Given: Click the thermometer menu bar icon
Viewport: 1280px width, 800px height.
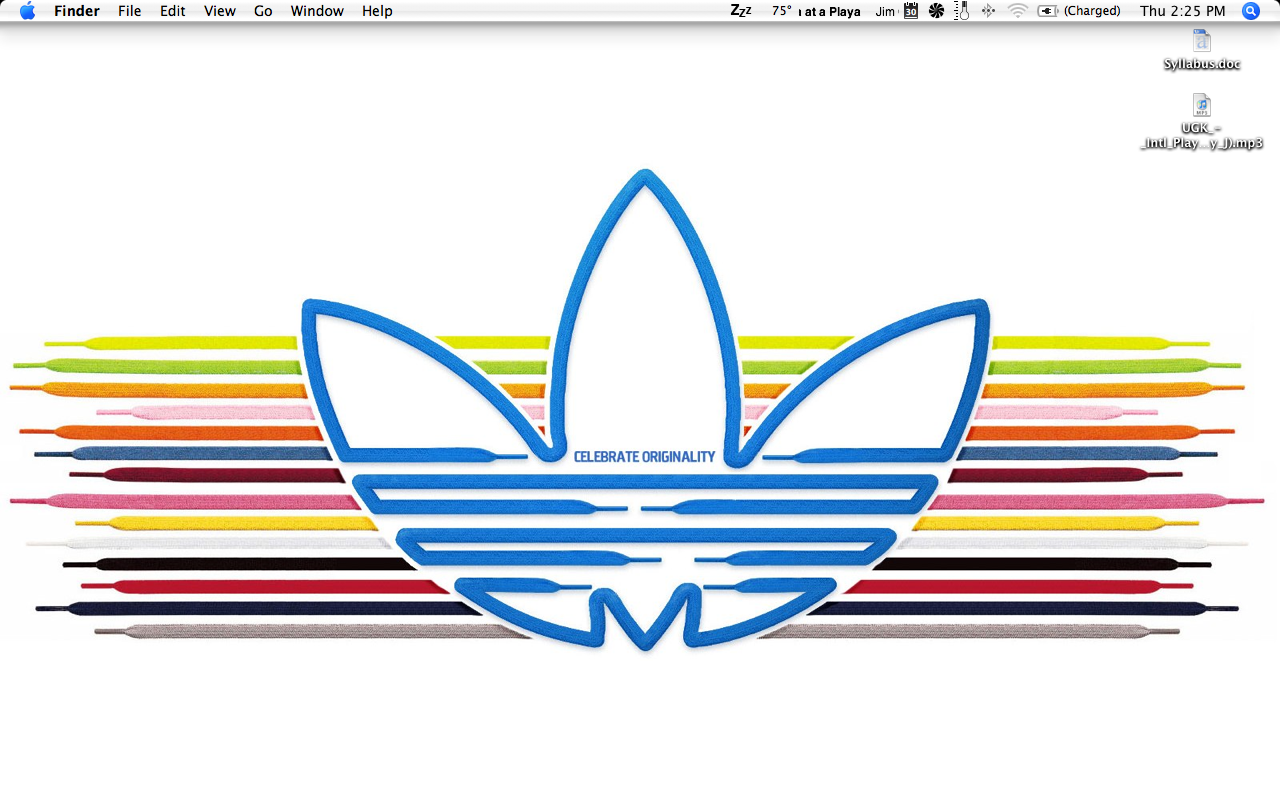Looking at the screenshot, I should [962, 11].
